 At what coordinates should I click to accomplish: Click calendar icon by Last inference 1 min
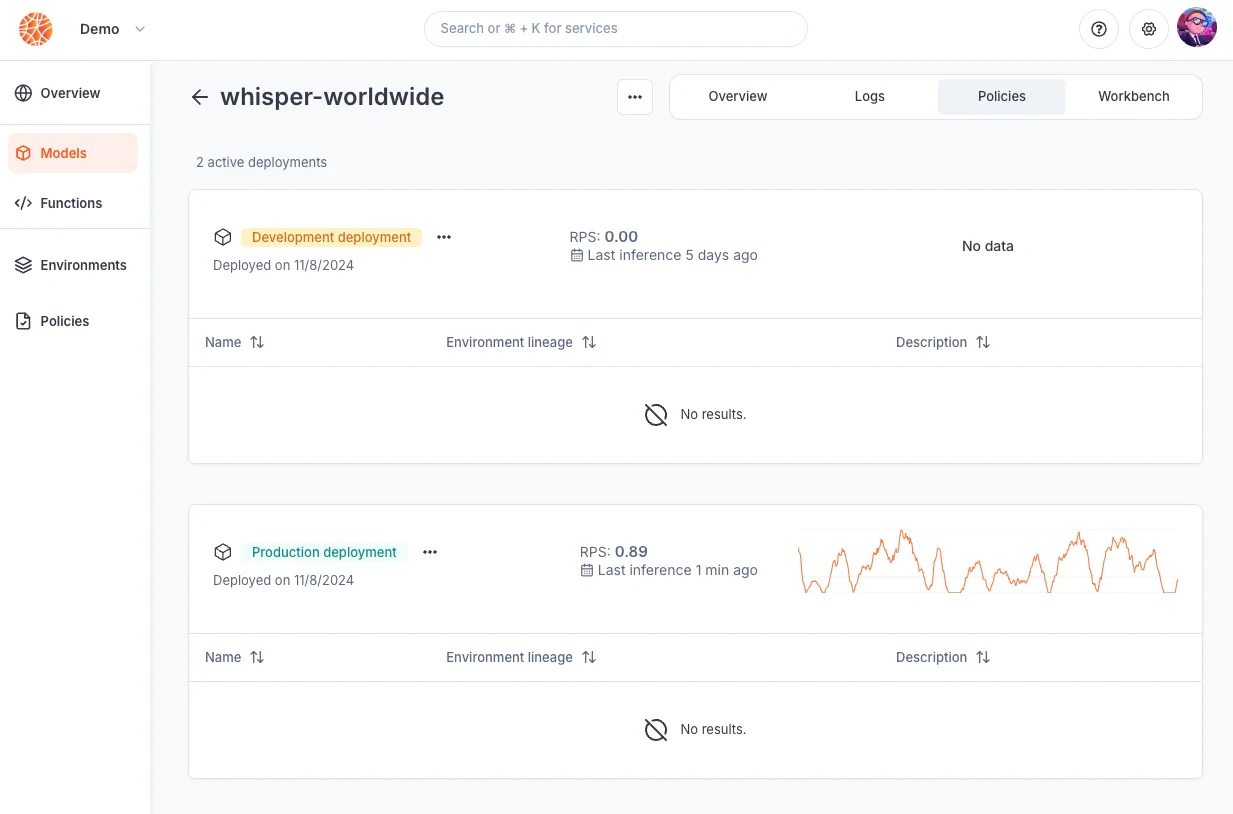(x=586, y=570)
